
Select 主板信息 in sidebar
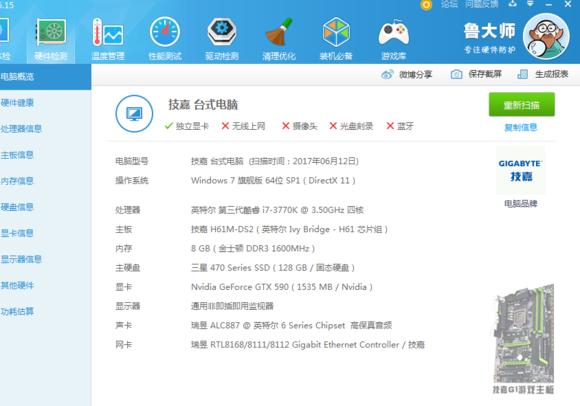coord(17,155)
